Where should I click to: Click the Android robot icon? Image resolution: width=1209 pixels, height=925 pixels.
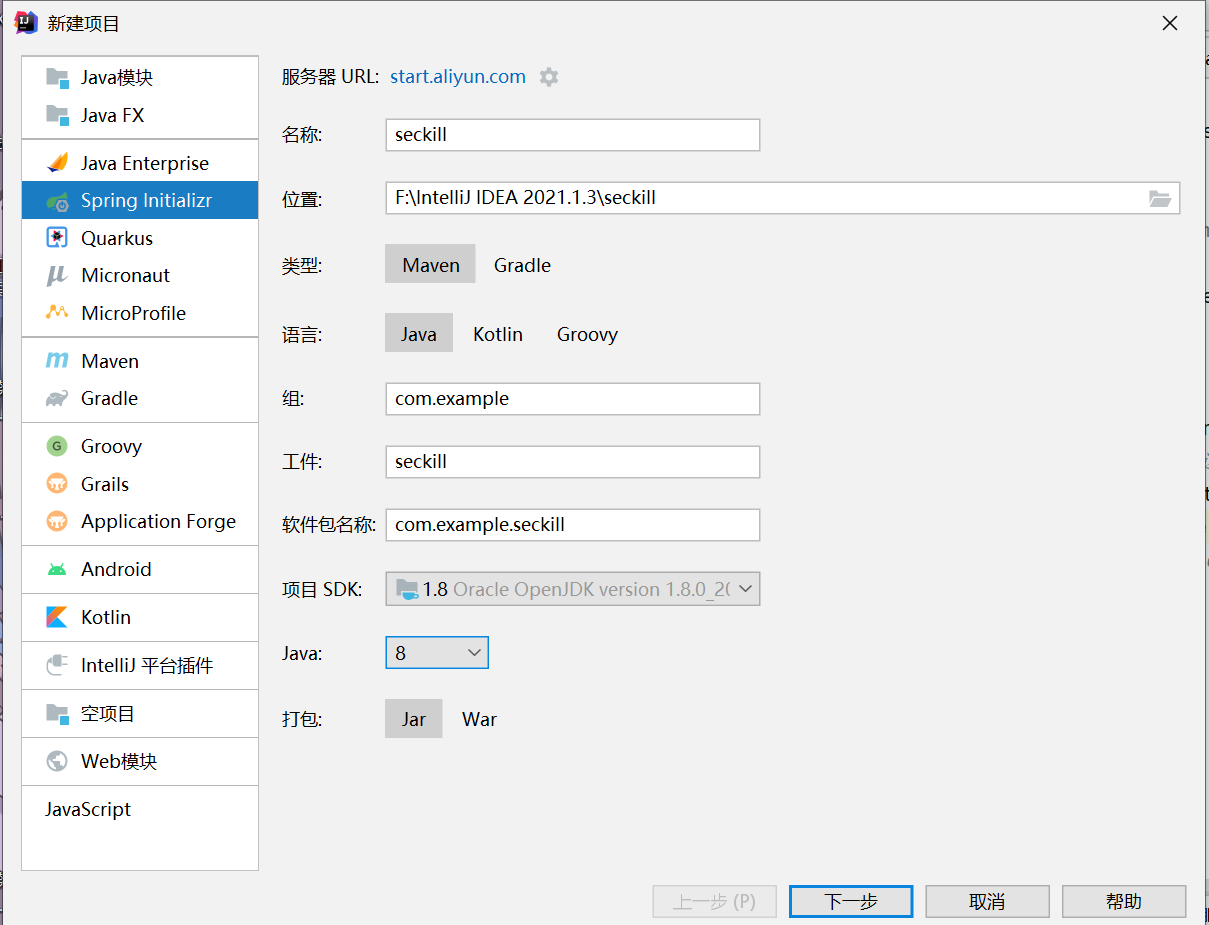(x=57, y=569)
